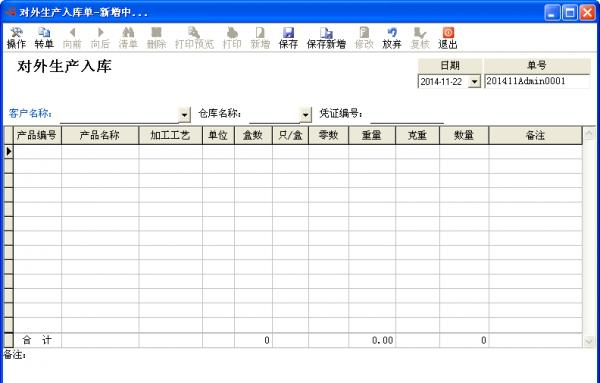The image size is (600, 383).
Task: Click the grid scrollbar down arrow
Action: click(589, 341)
